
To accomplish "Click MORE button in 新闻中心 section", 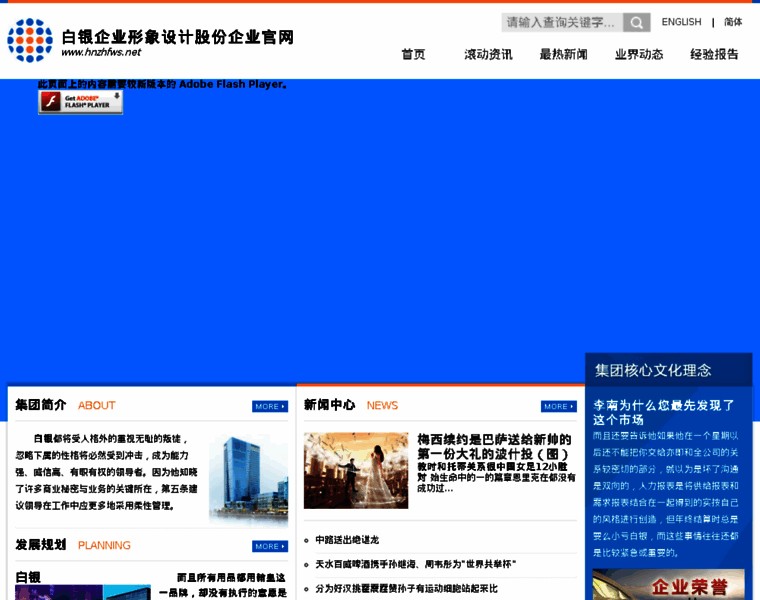I will tap(559, 406).
